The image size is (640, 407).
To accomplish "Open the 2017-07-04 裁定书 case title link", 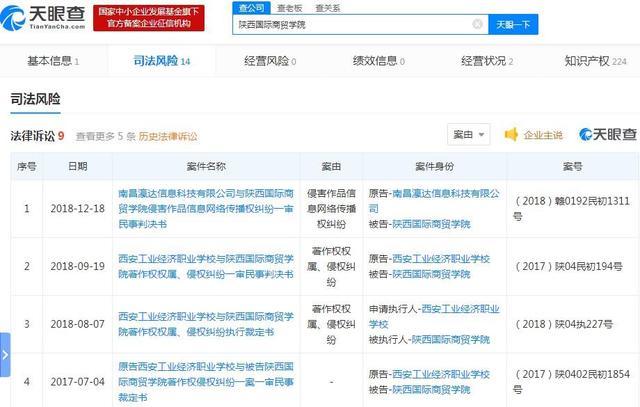I will [206, 382].
